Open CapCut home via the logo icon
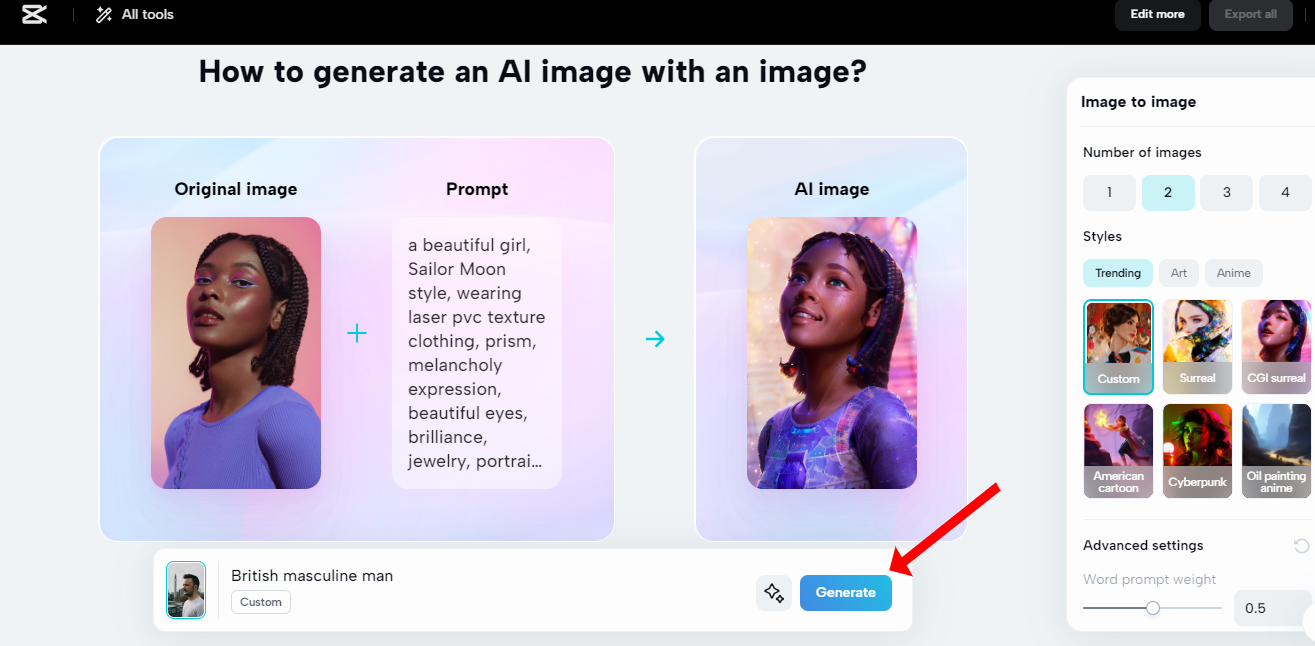The height and width of the screenshot is (646, 1315). pos(33,14)
